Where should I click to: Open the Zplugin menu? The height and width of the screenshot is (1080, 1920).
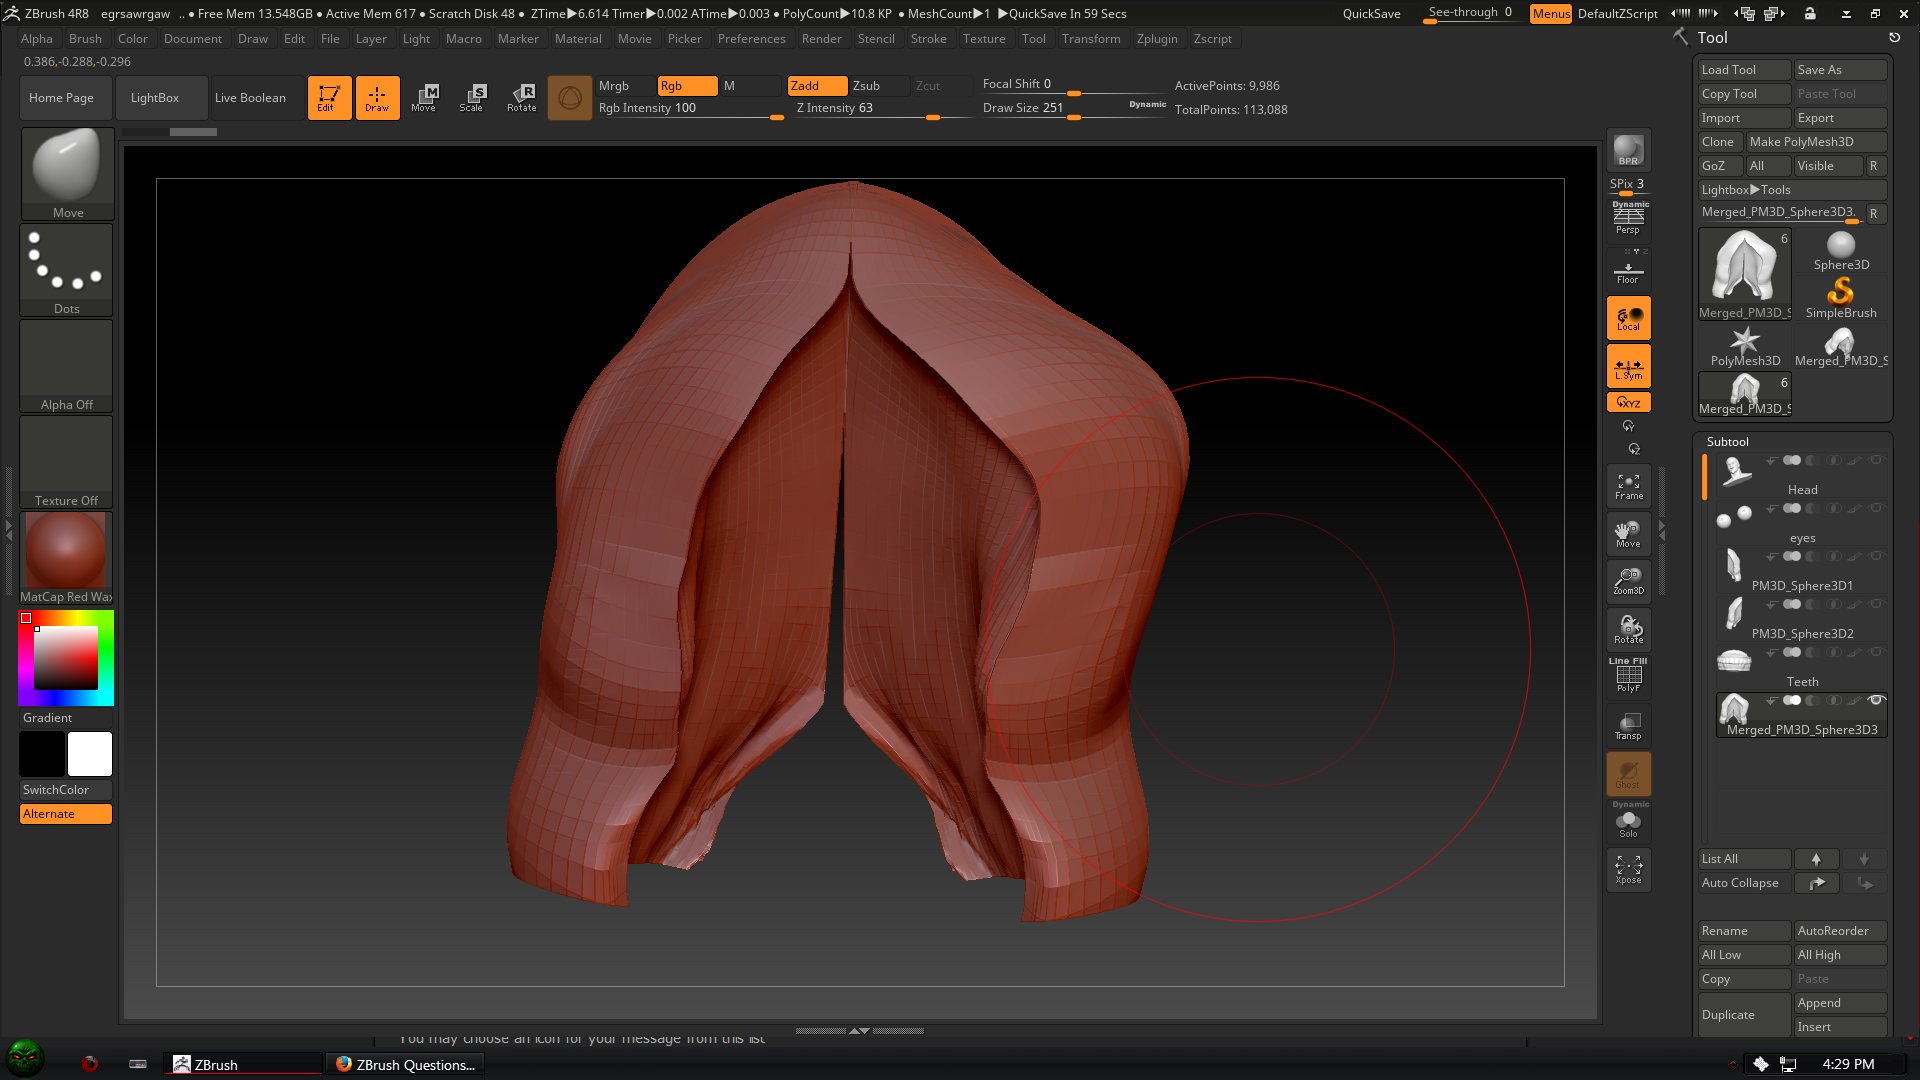pos(1156,39)
